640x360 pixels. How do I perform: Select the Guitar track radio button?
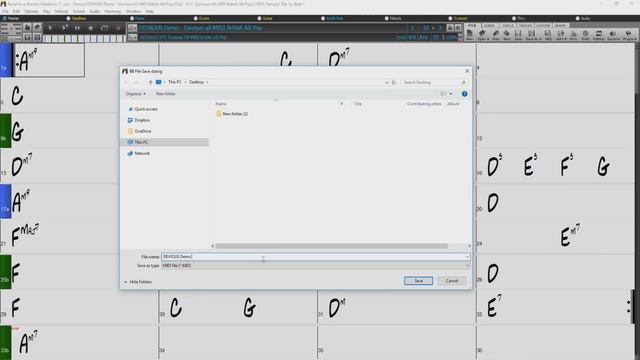tap(259, 18)
